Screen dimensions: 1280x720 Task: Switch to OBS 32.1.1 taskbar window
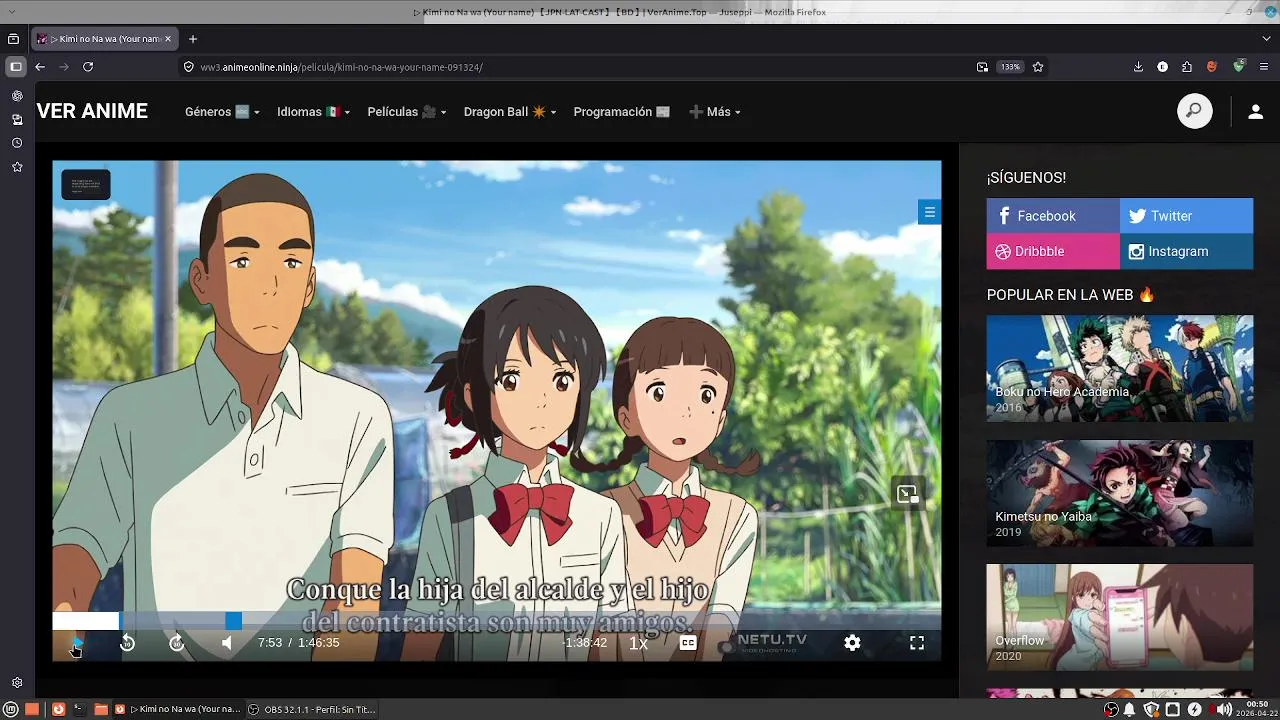click(x=312, y=709)
